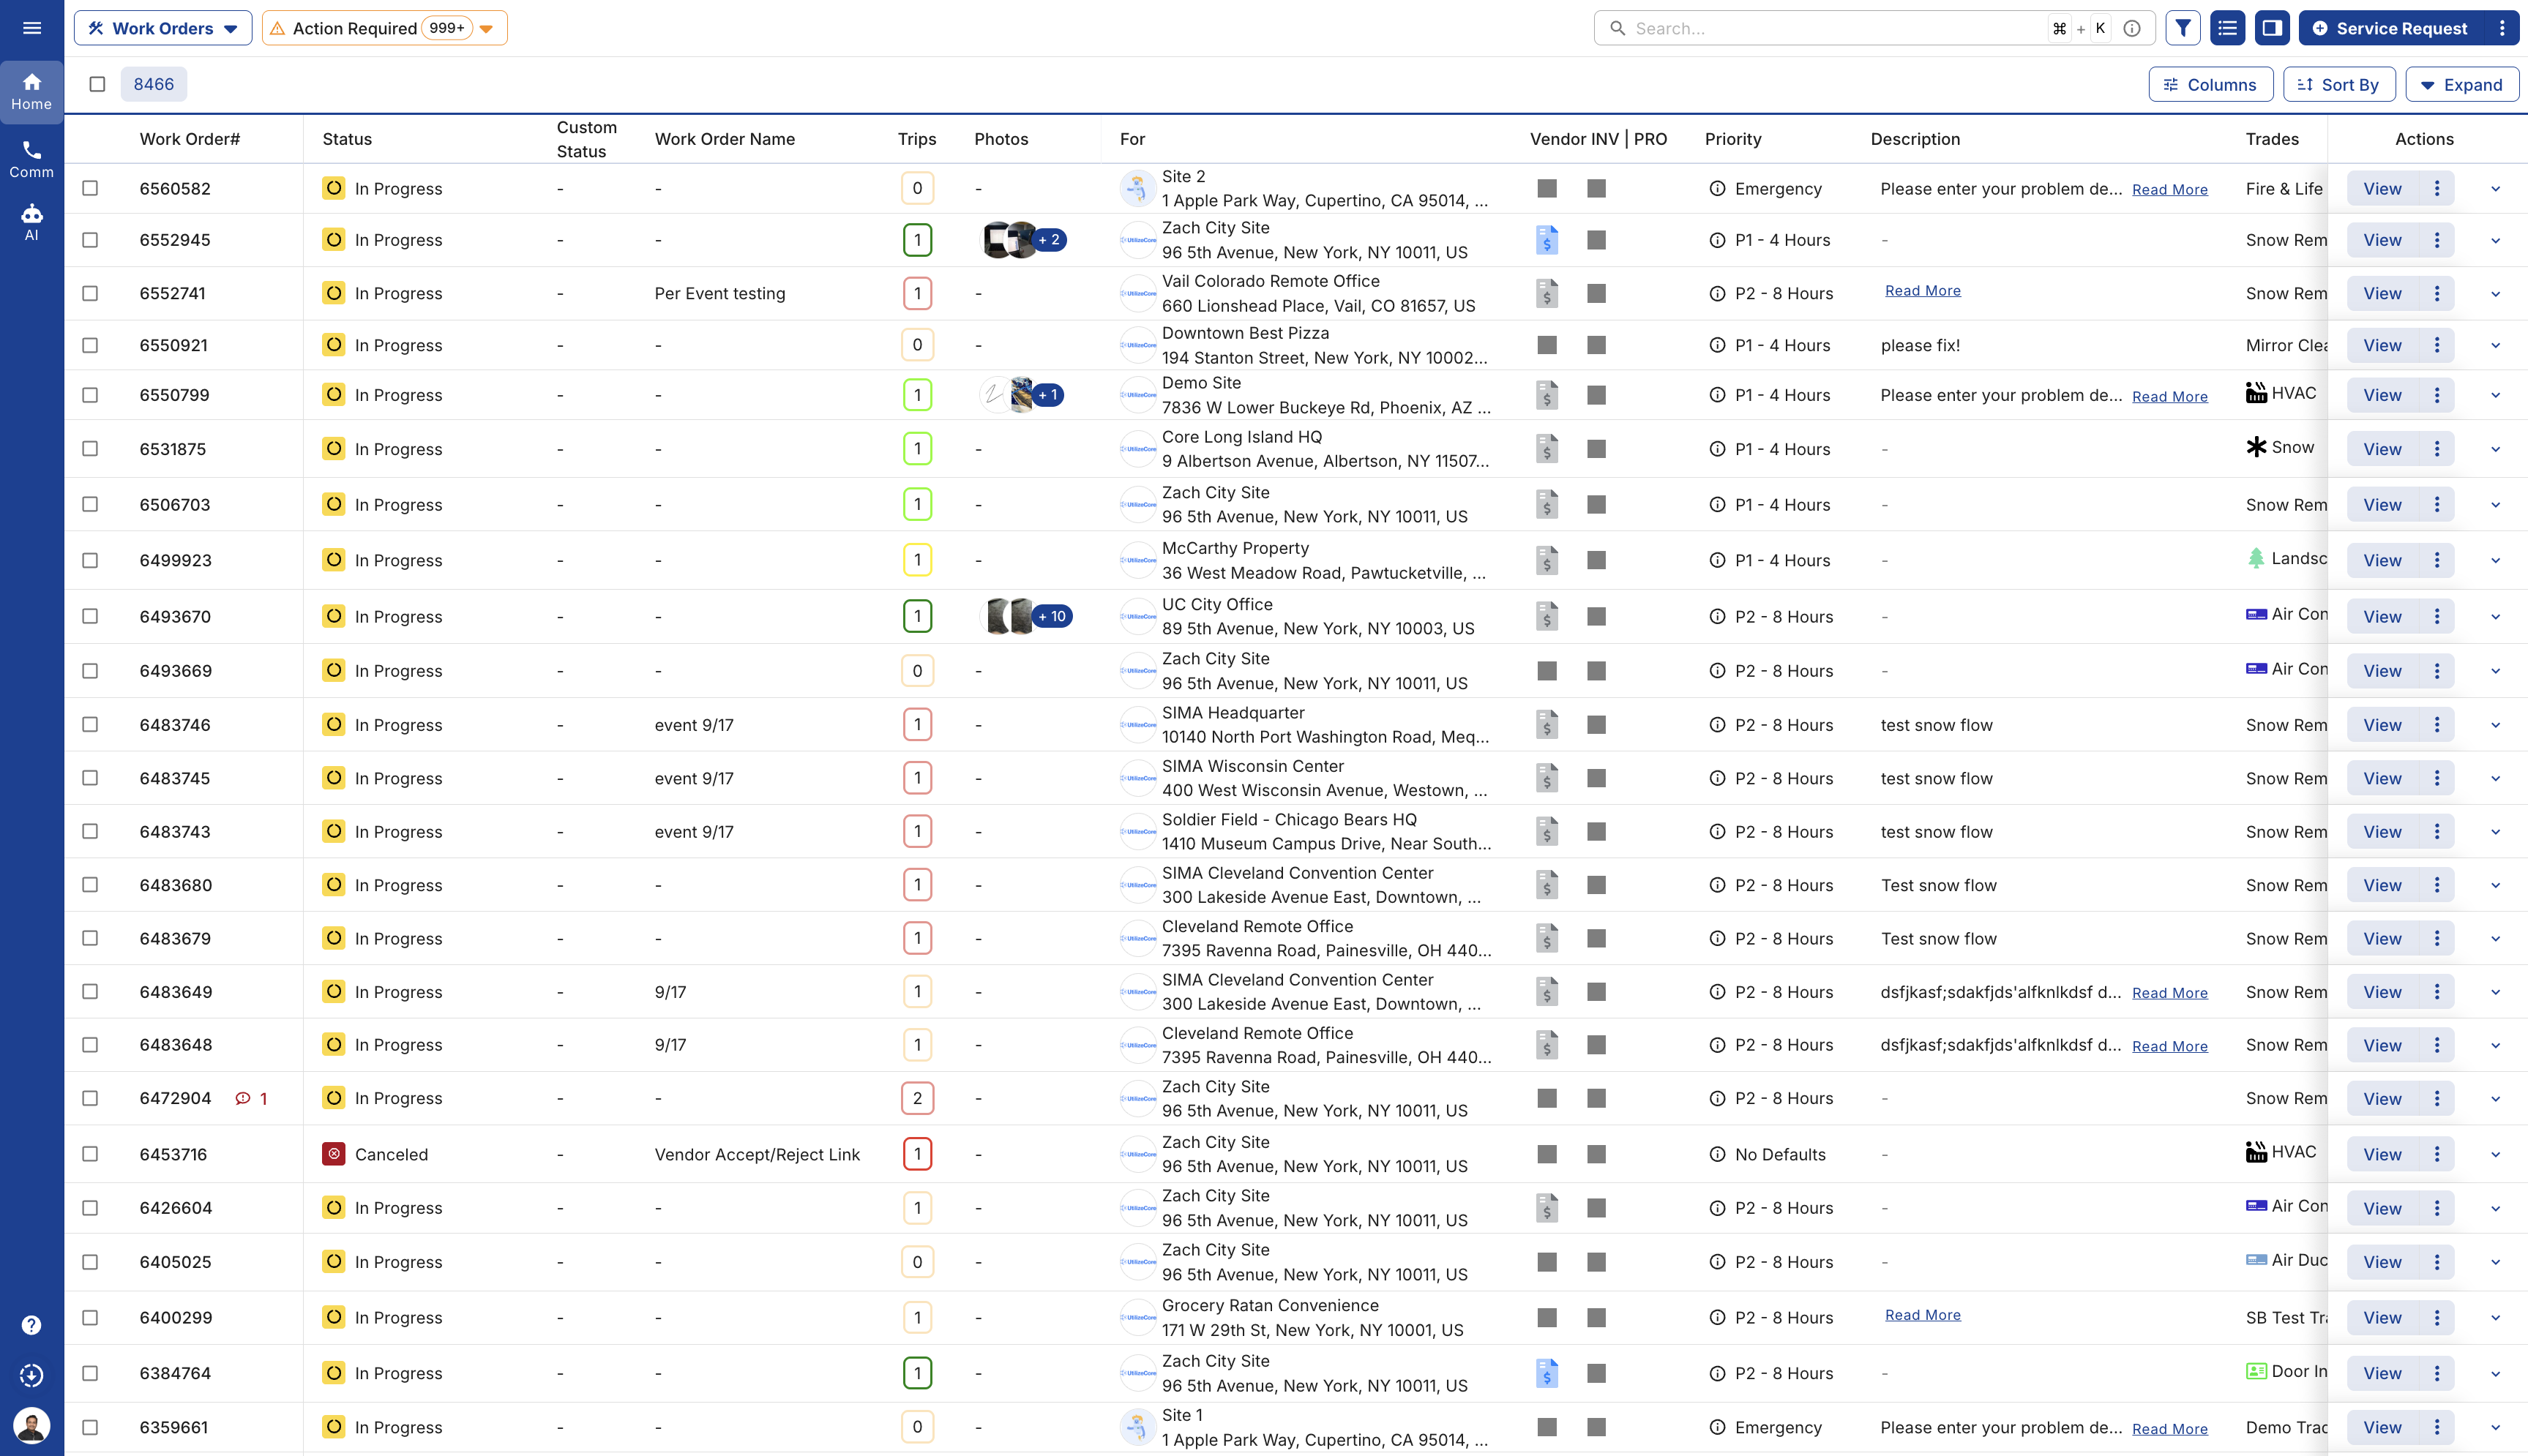Open the Work Orders dropdown
Image resolution: width=2528 pixels, height=1456 pixels.
point(163,28)
